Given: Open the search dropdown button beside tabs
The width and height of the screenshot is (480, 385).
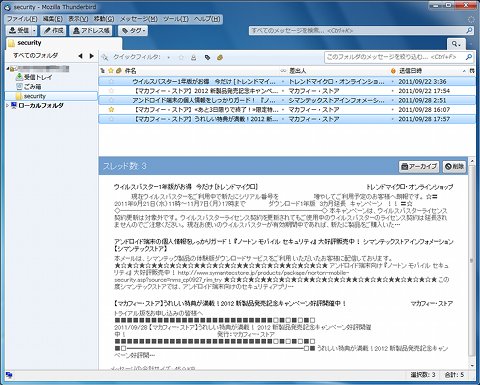Looking at the screenshot, I should [456, 44].
